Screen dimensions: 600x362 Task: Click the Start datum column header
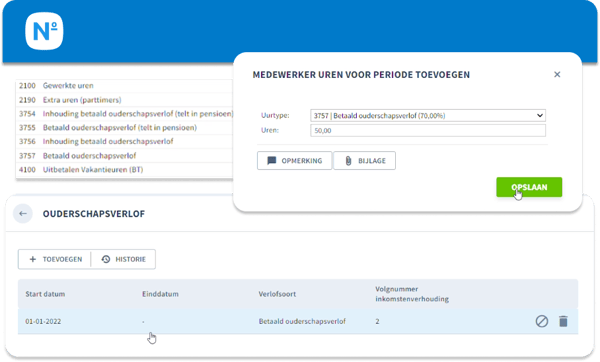click(x=45, y=294)
